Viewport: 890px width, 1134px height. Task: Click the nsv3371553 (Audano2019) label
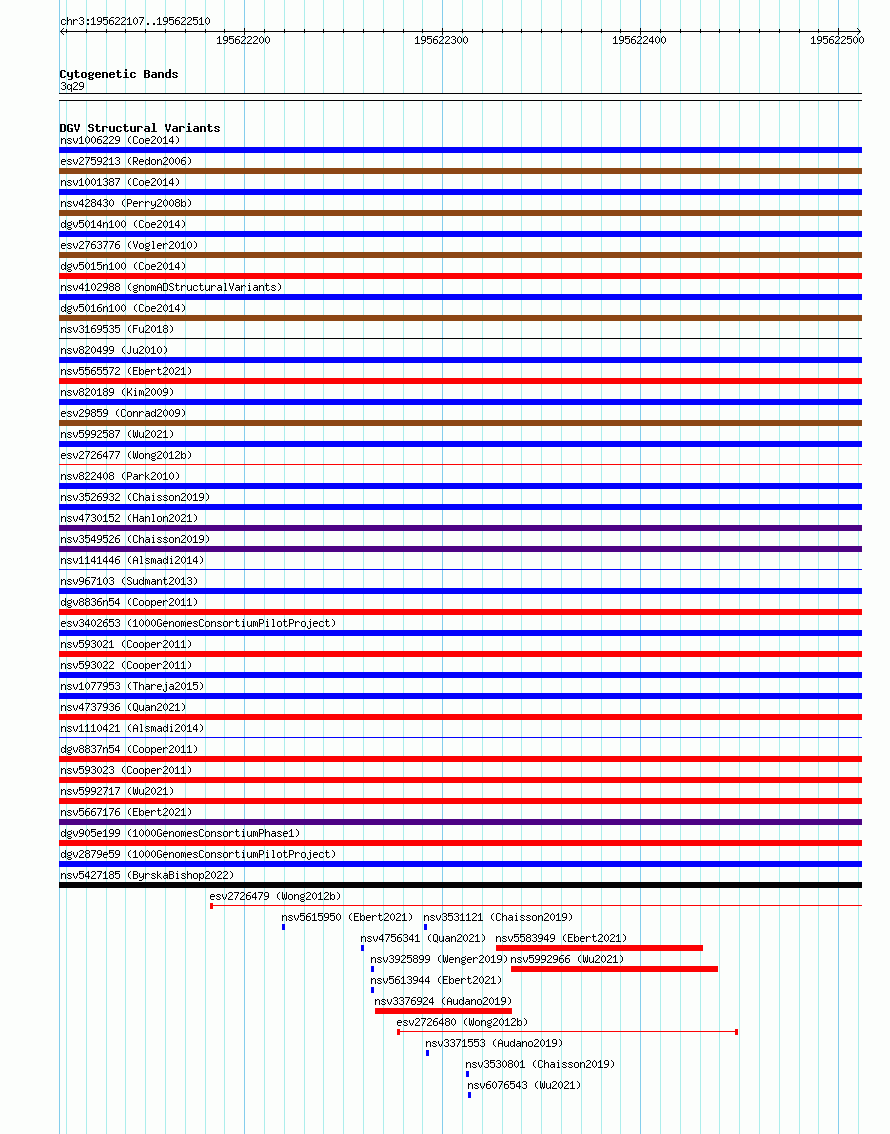coord(494,1042)
